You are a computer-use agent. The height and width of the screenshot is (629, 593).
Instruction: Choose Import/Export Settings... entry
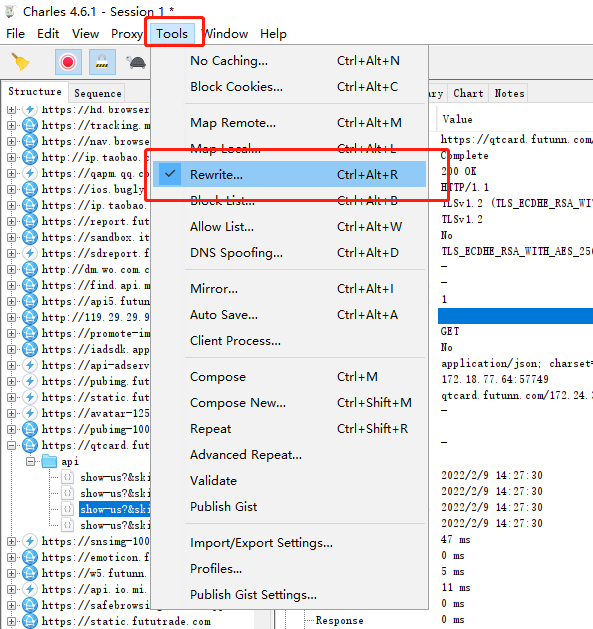click(x=289, y=543)
